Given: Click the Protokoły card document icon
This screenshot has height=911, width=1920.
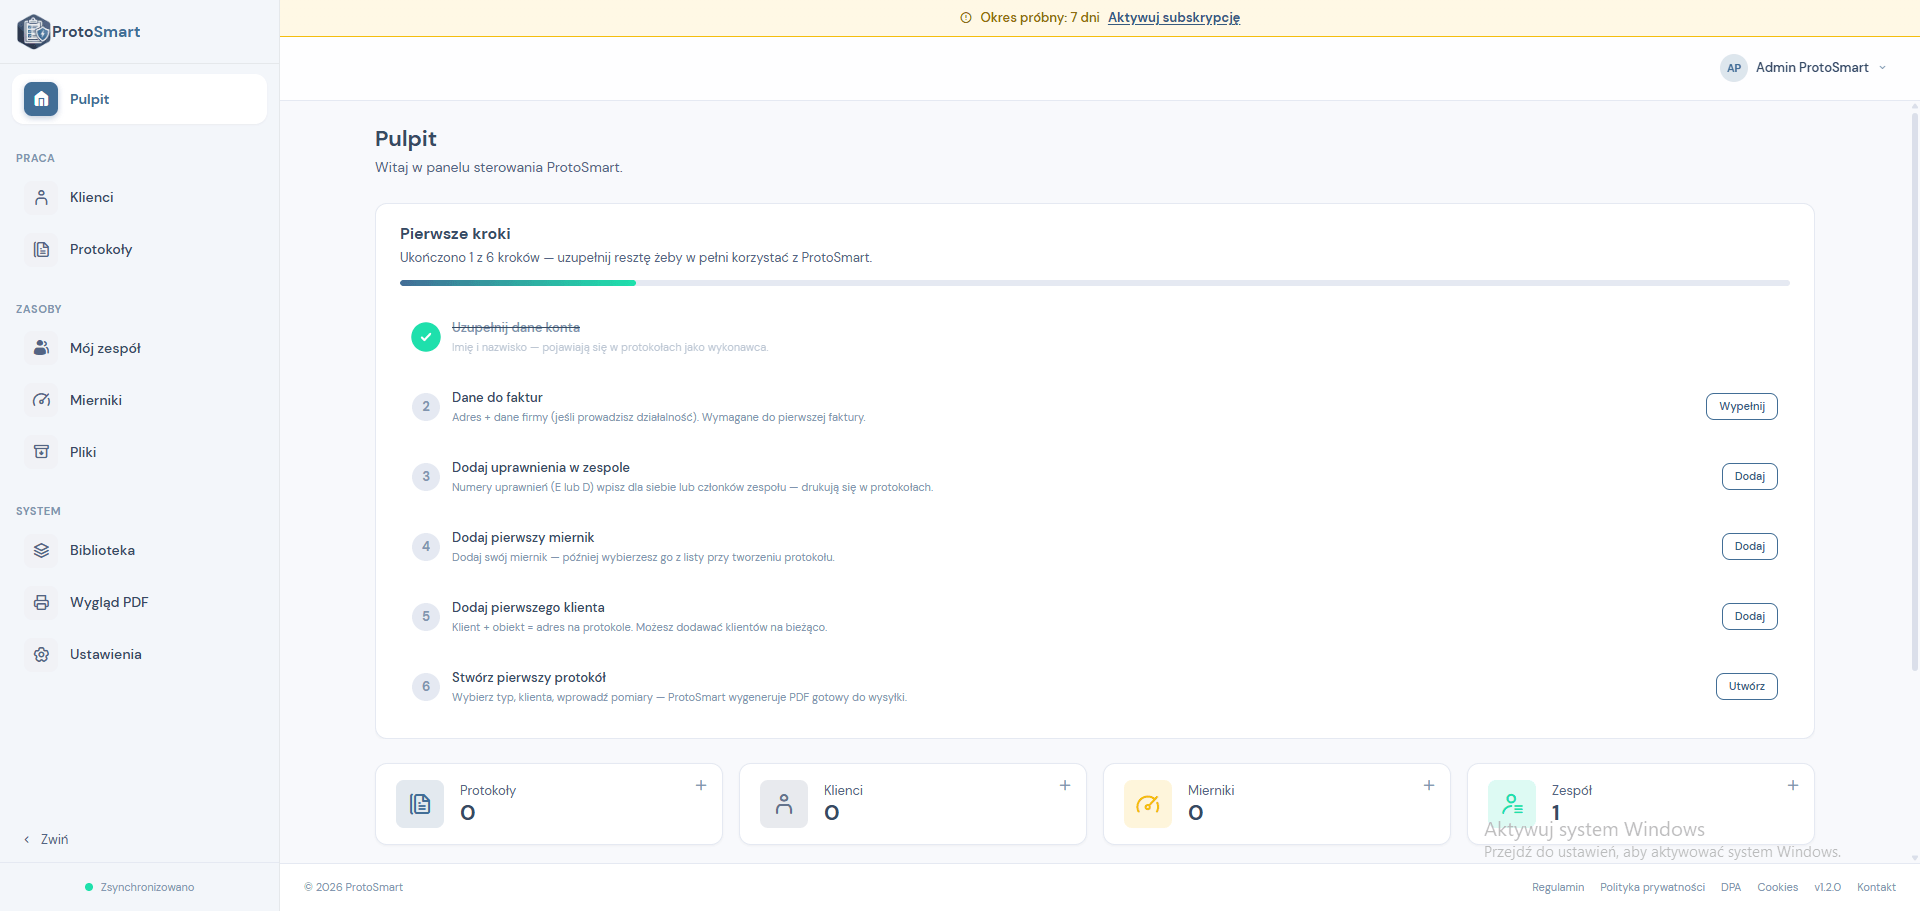Looking at the screenshot, I should pos(420,804).
